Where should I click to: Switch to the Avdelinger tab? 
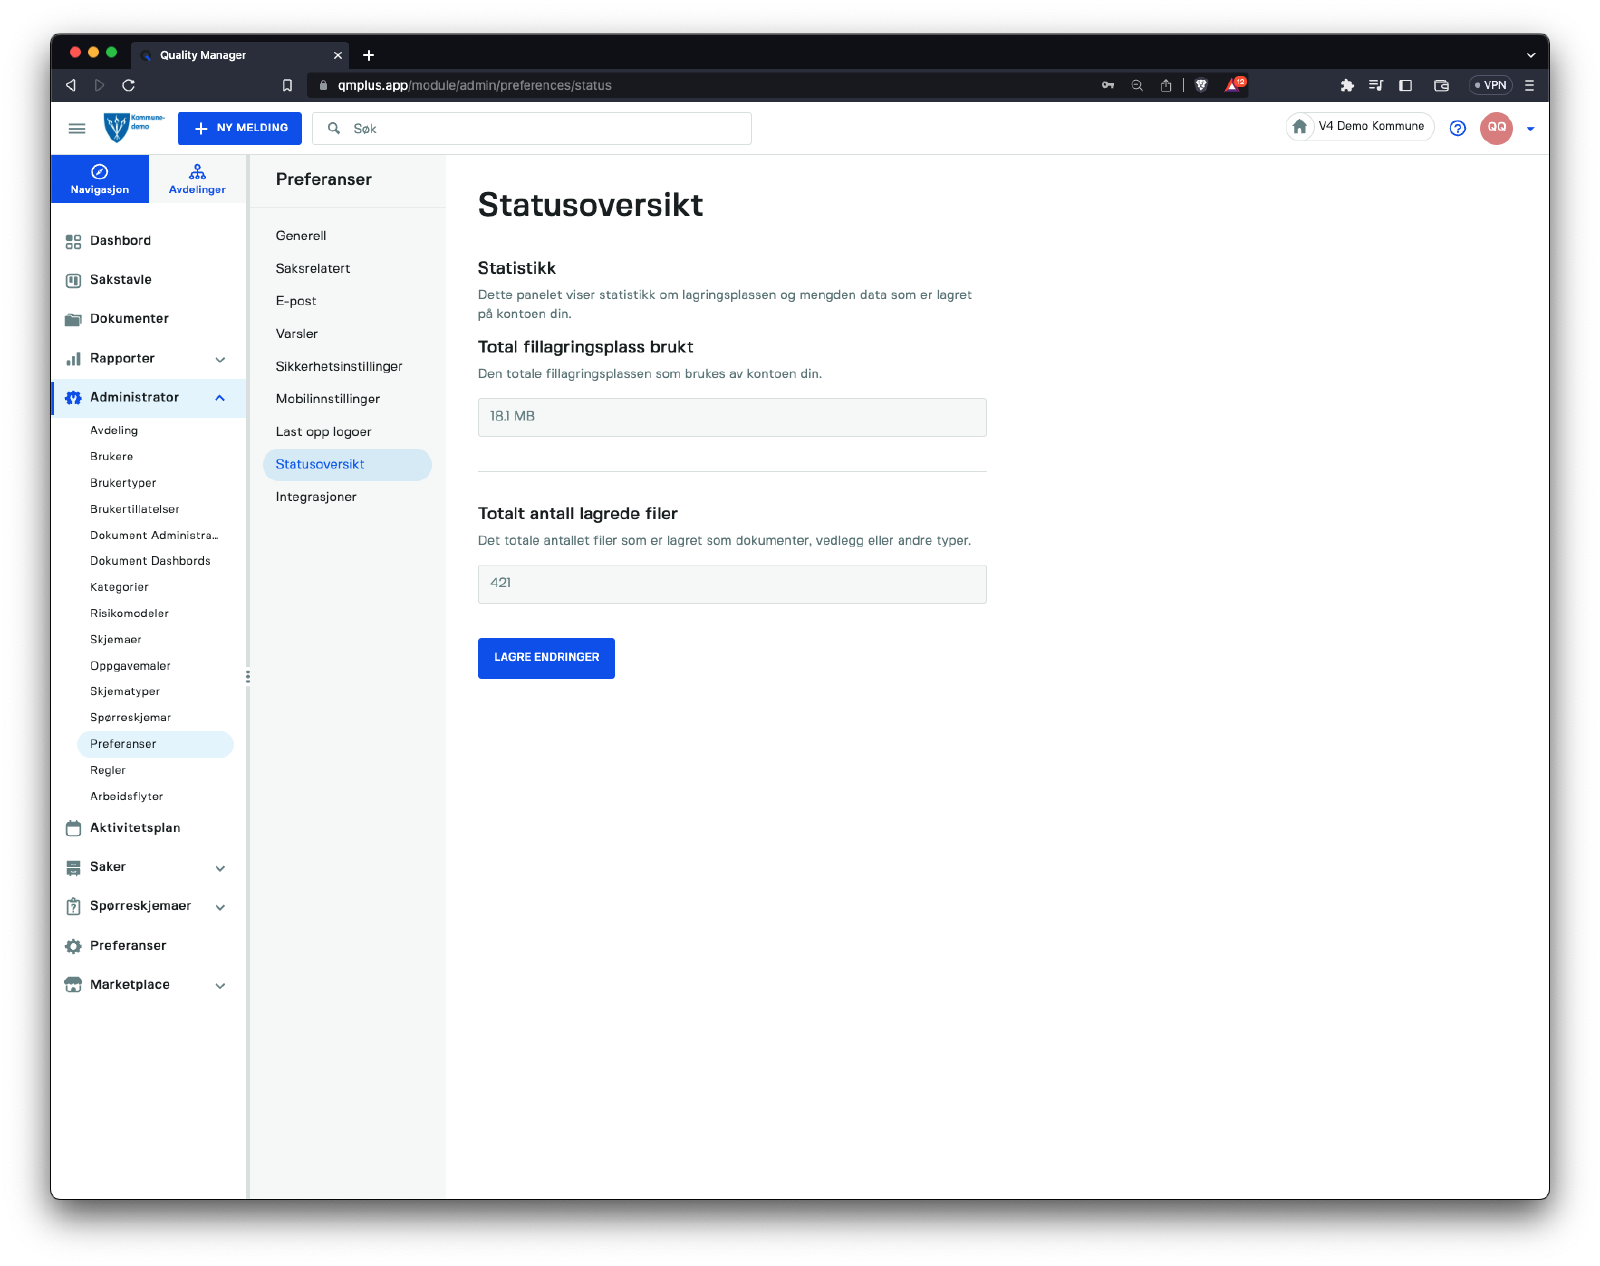tap(197, 179)
